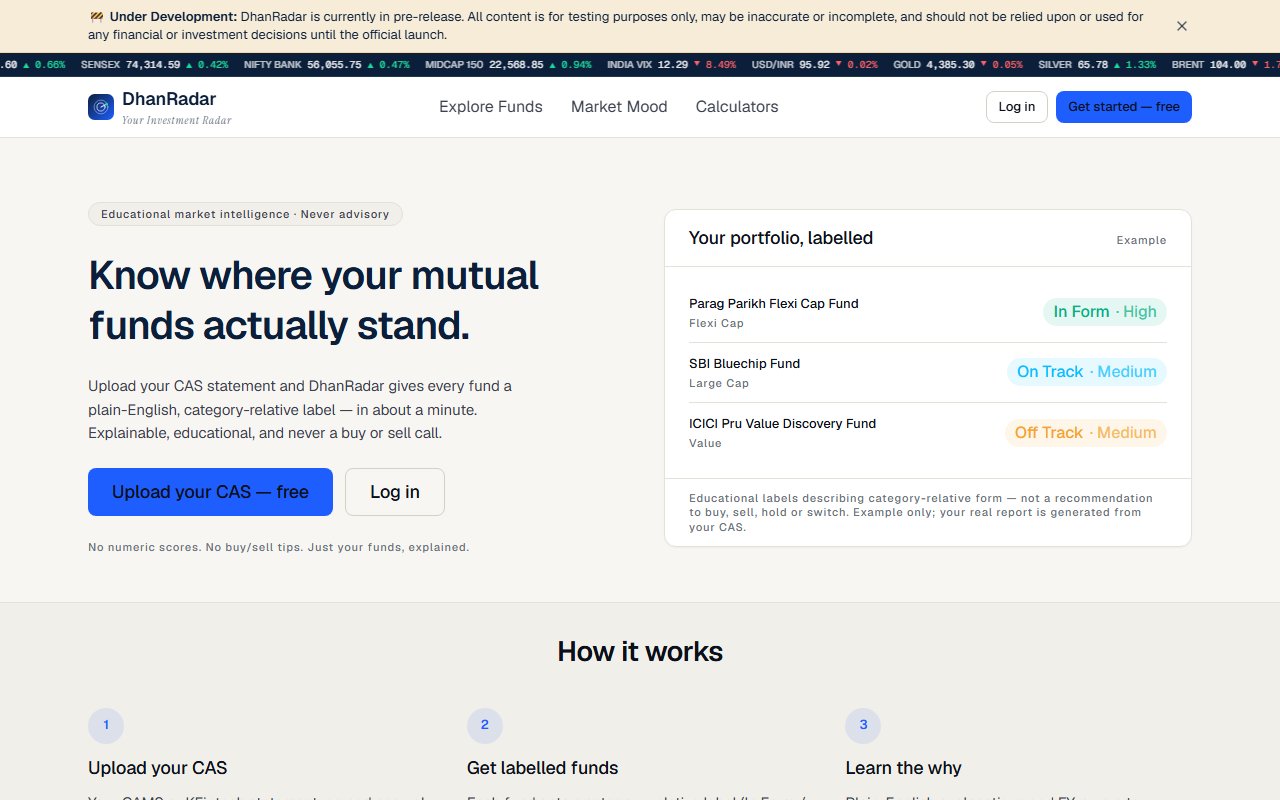Viewport: 1280px width, 800px height.
Task: Open Explore Funds in the navigation
Action: coord(491,107)
